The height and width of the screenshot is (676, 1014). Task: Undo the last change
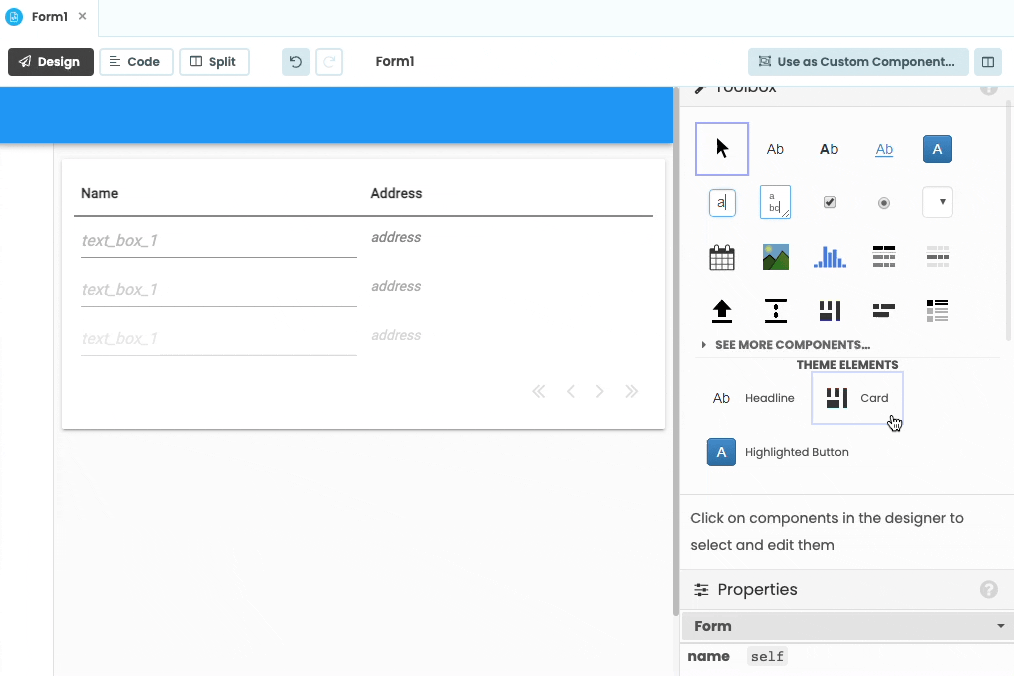pos(296,61)
